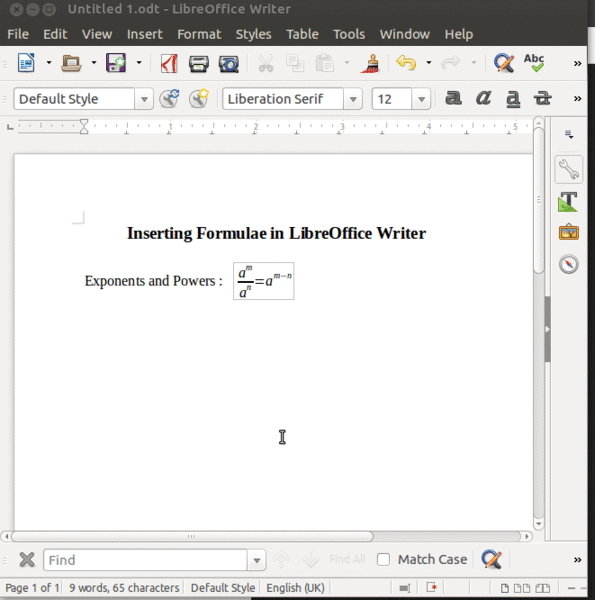Open the Tools menu
The width and height of the screenshot is (595, 600).
[349, 34]
